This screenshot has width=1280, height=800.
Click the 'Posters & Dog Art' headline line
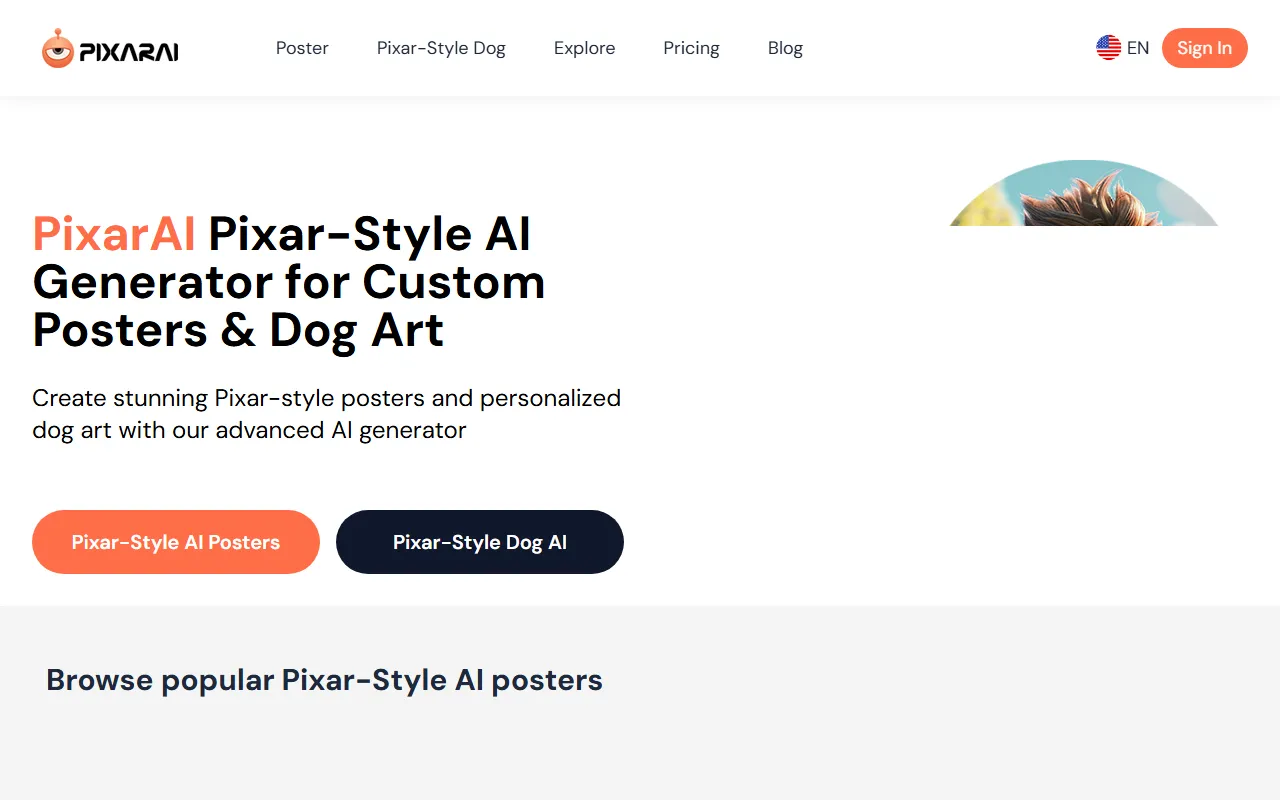tap(238, 330)
